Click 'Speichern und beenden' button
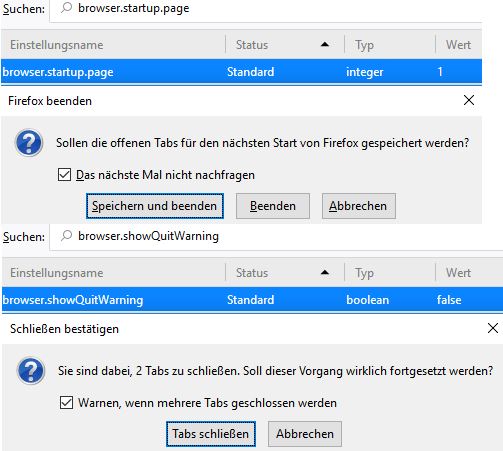This screenshot has height=451, width=503. (155, 206)
